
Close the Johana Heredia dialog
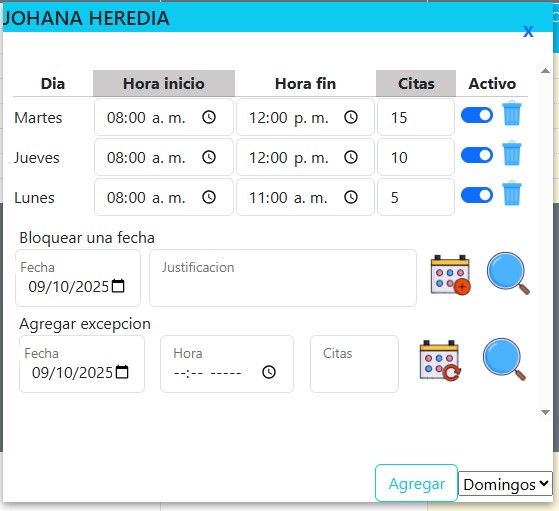click(528, 31)
